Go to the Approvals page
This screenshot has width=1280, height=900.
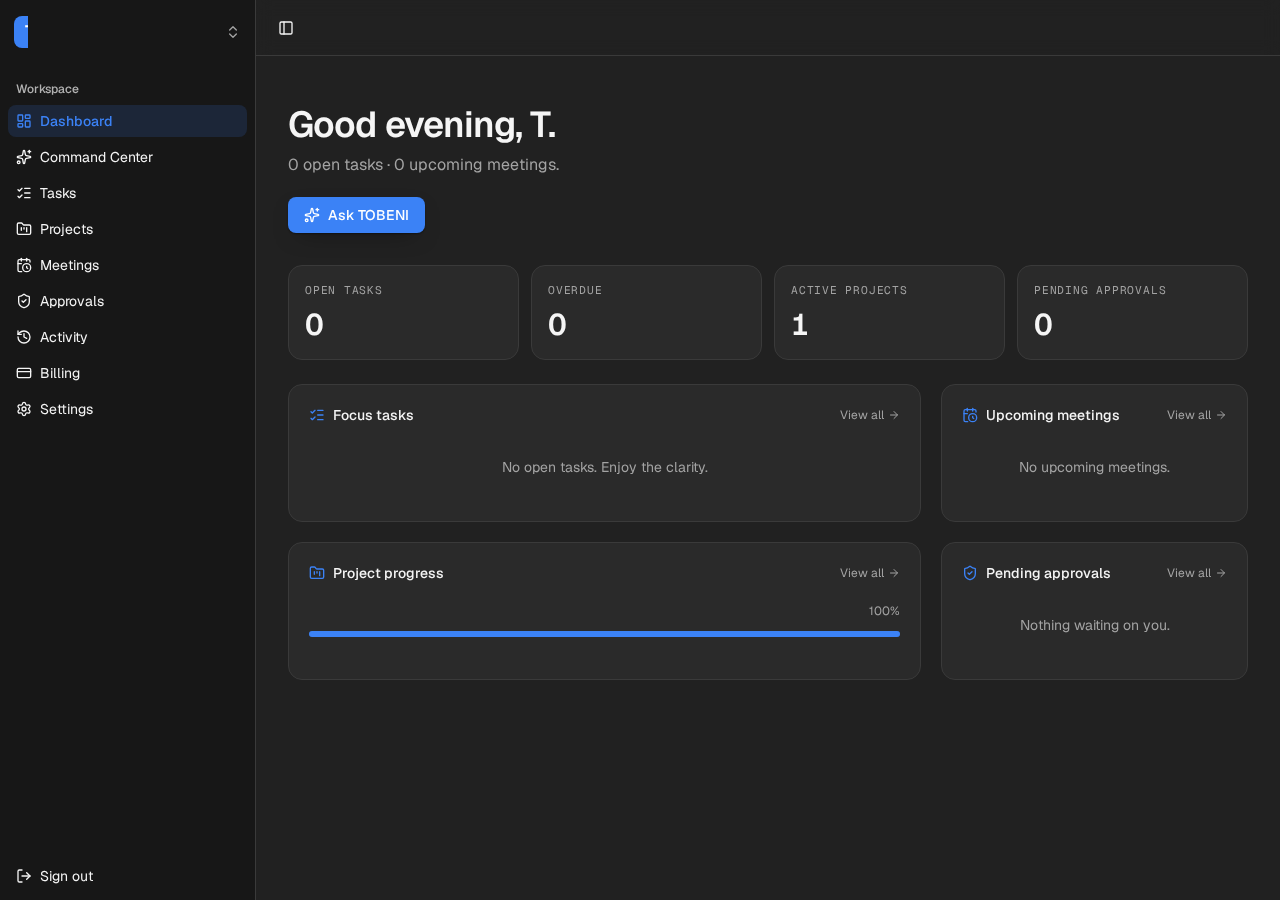click(x=127, y=301)
